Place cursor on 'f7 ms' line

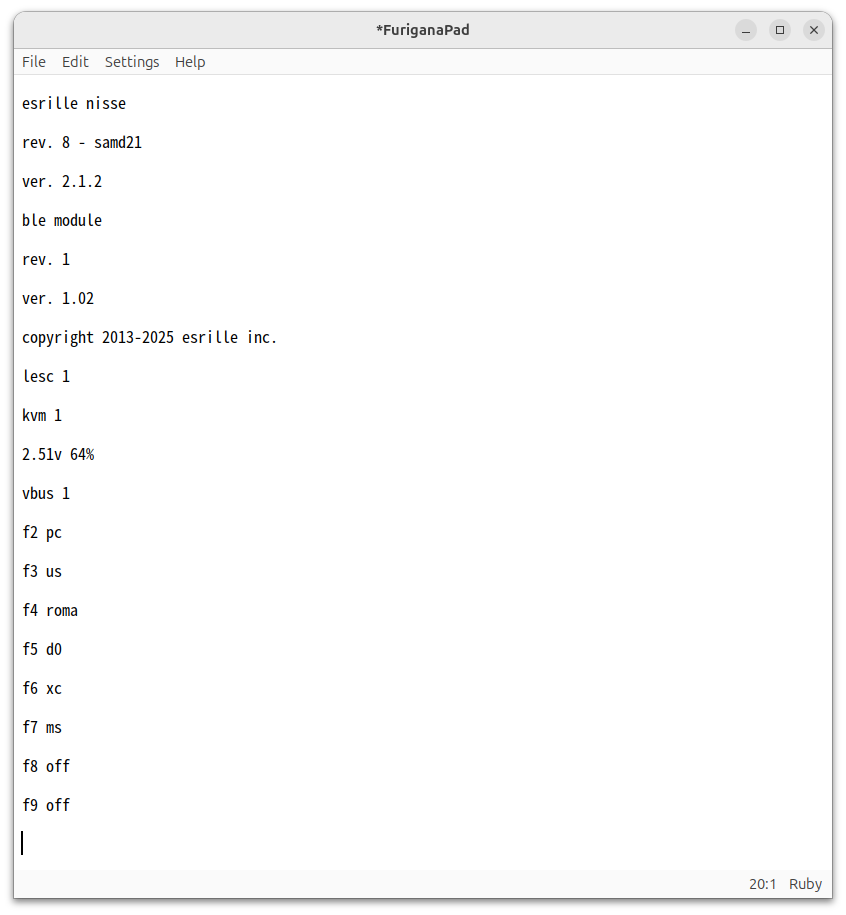pyautogui.click(x=42, y=728)
